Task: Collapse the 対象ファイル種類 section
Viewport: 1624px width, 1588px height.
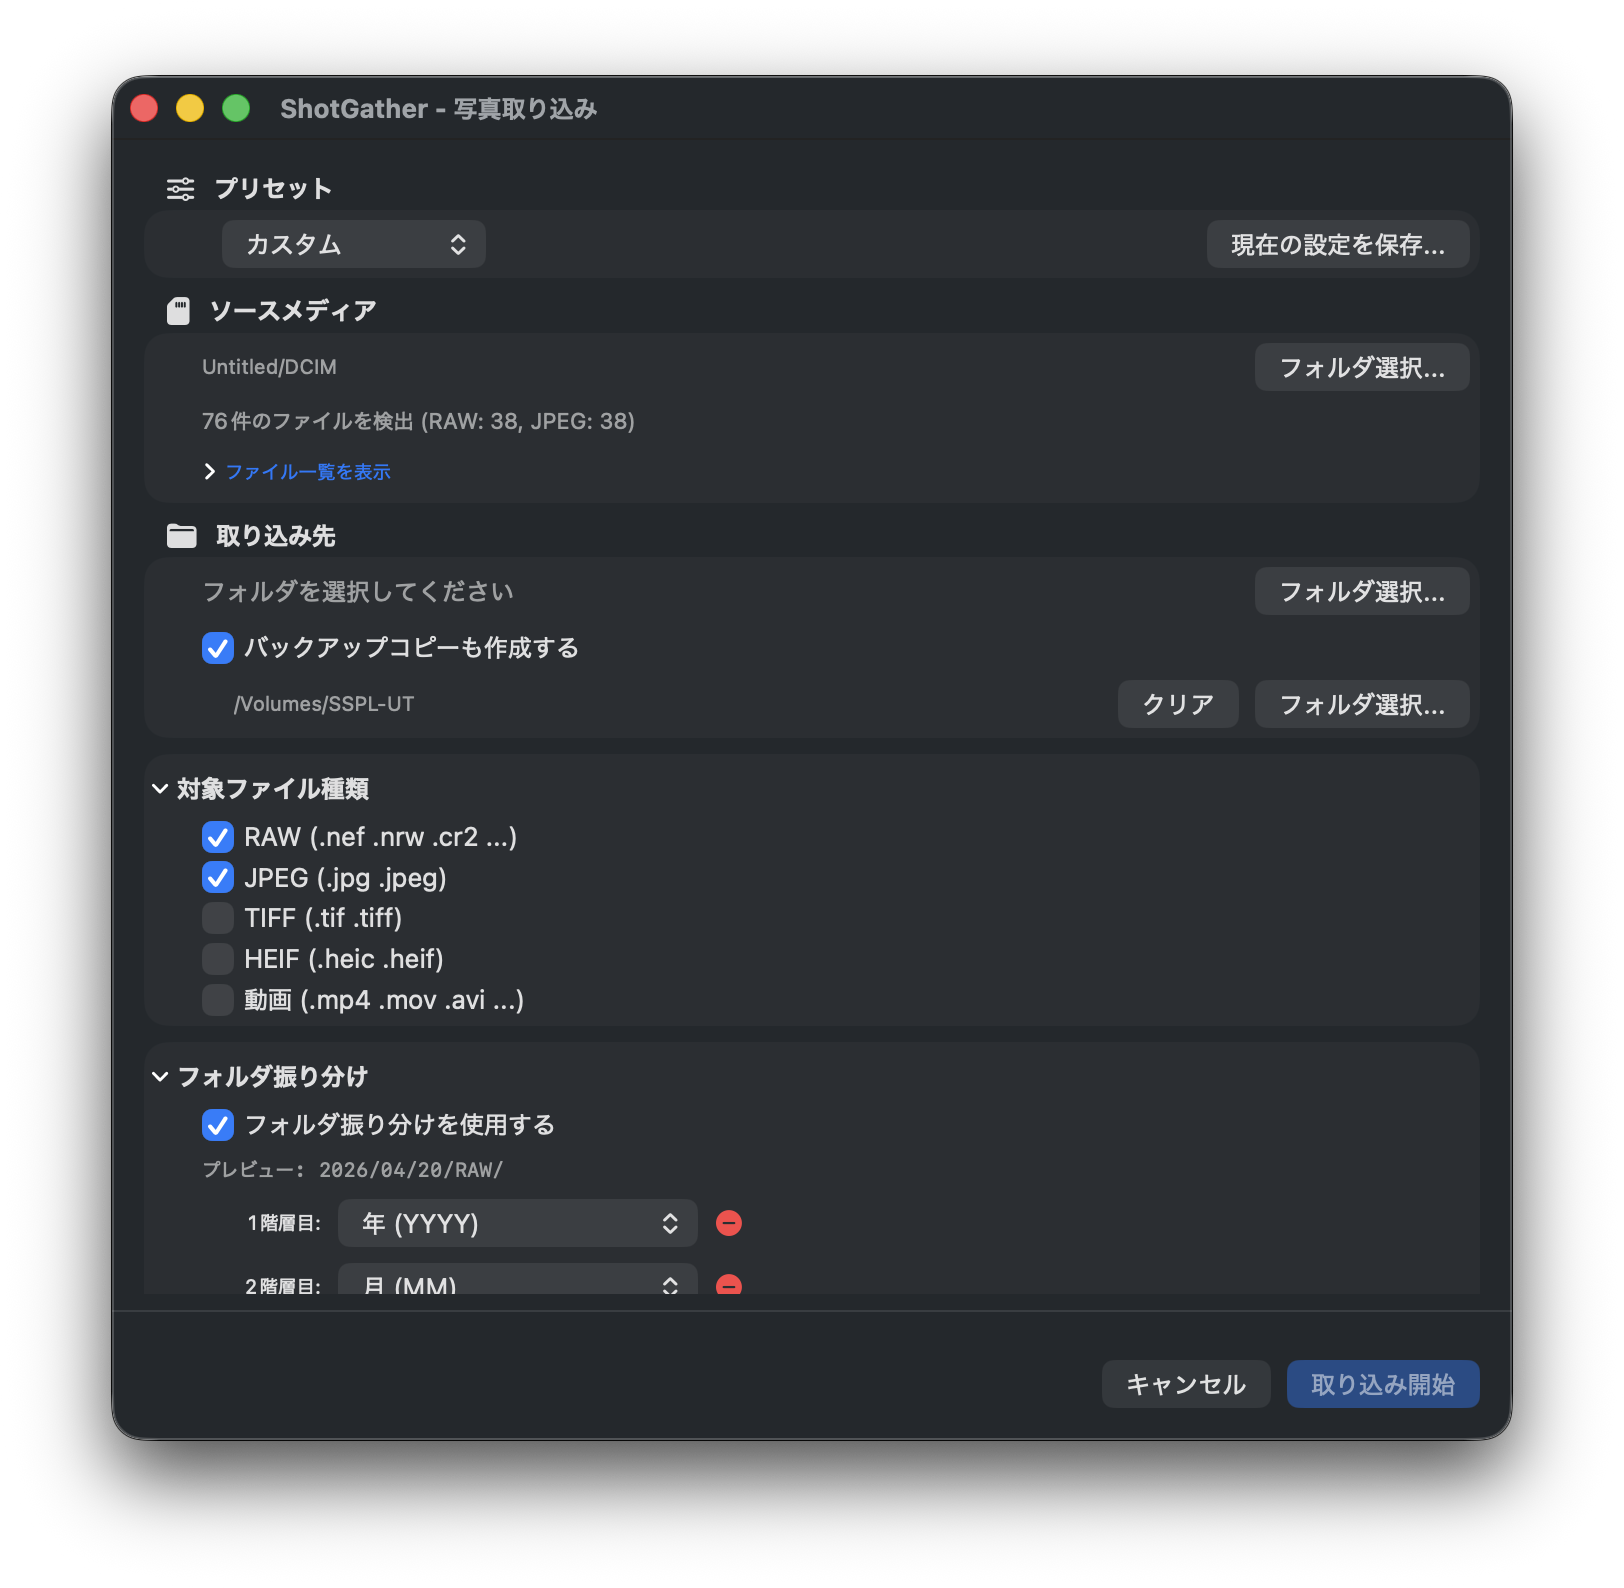Action: coord(160,789)
